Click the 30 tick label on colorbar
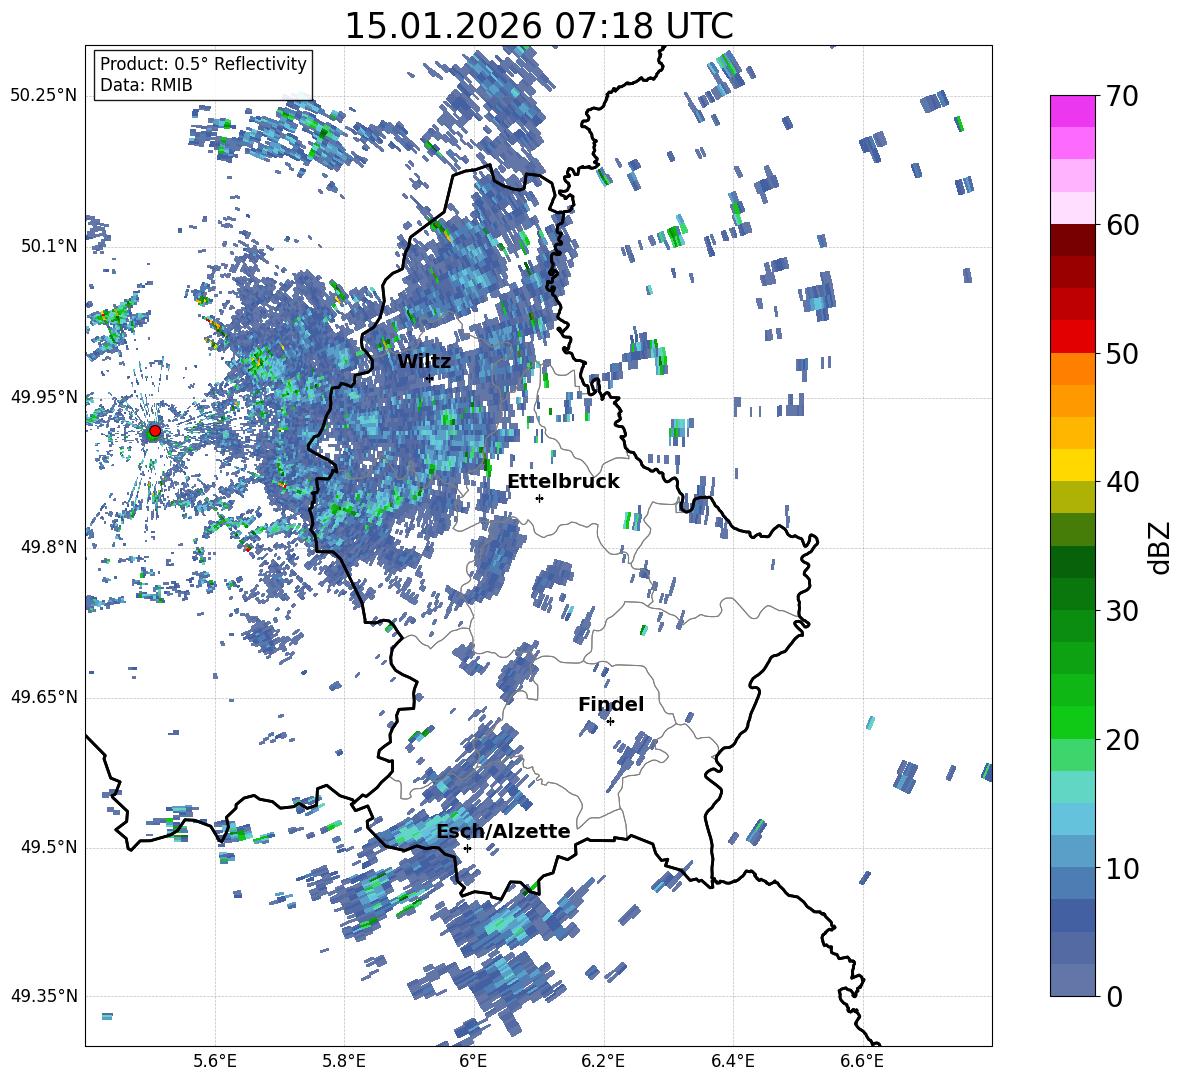The image size is (1184, 1081). click(1121, 611)
